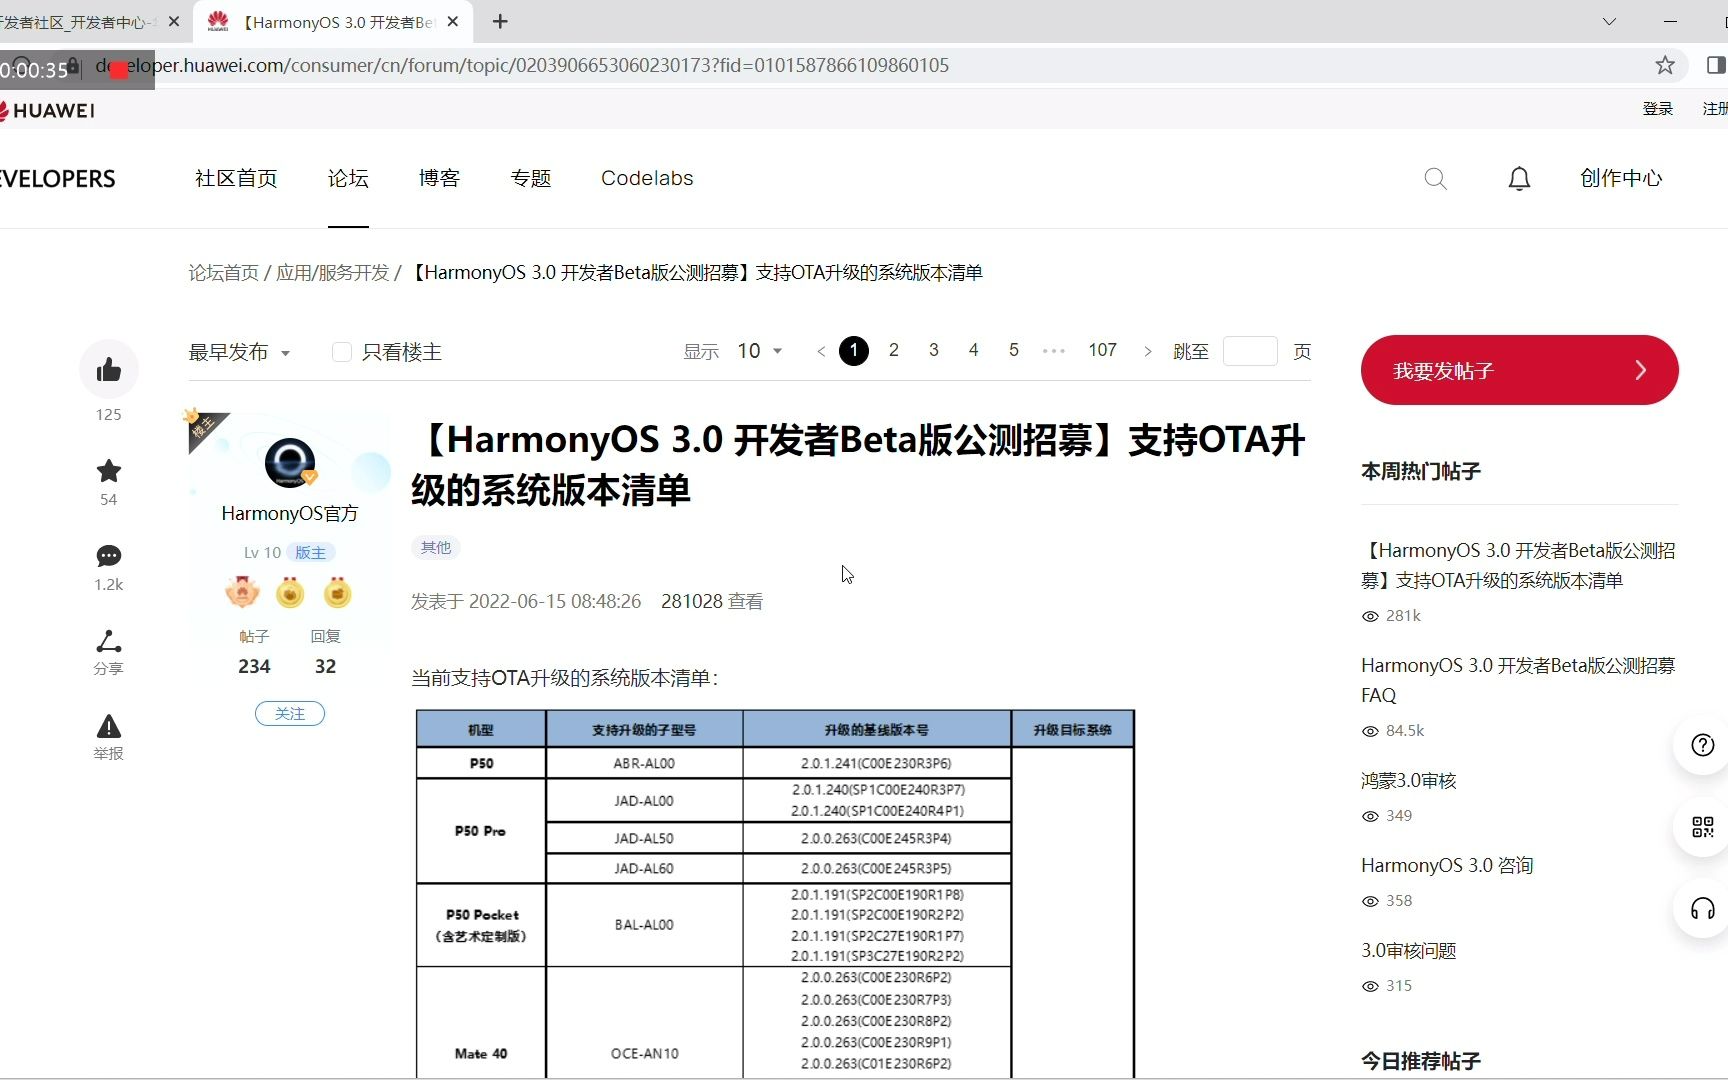Click author post count 234
1728x1080 pixels.
254,666
